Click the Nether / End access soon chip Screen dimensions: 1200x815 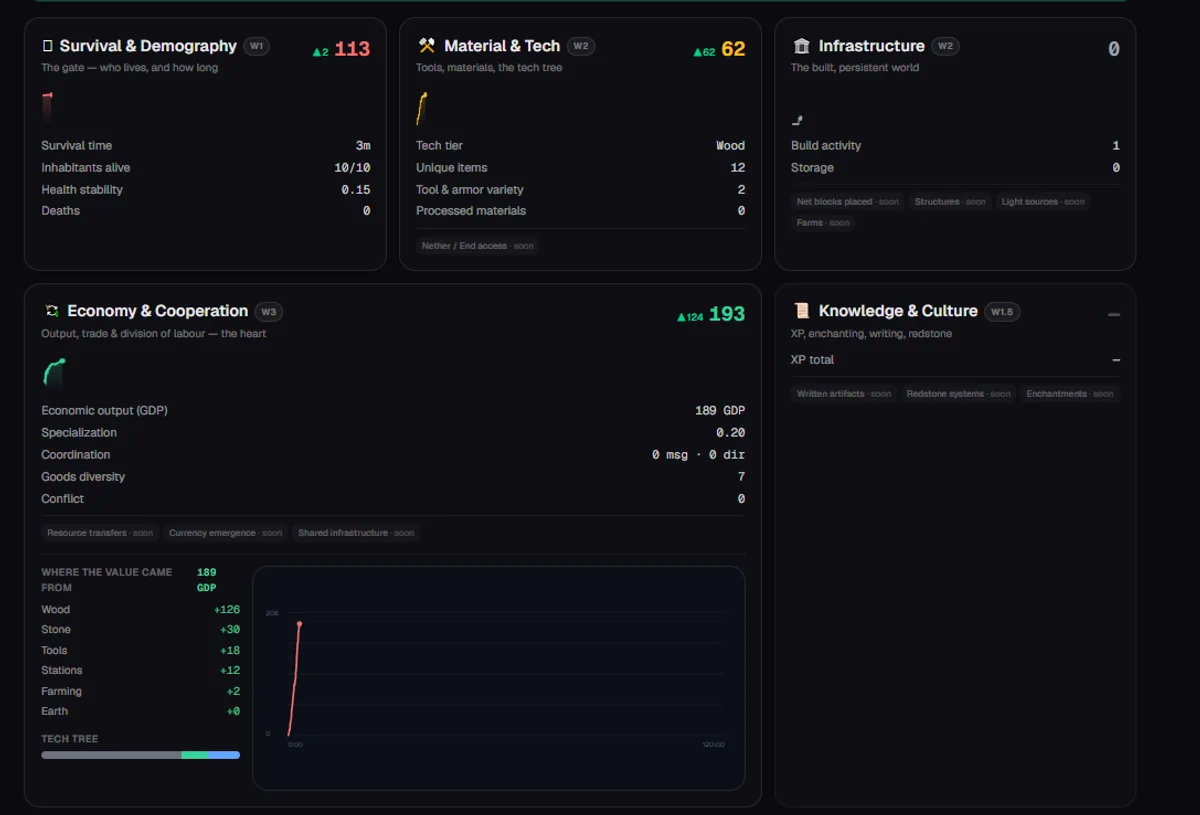click(478, 246)
